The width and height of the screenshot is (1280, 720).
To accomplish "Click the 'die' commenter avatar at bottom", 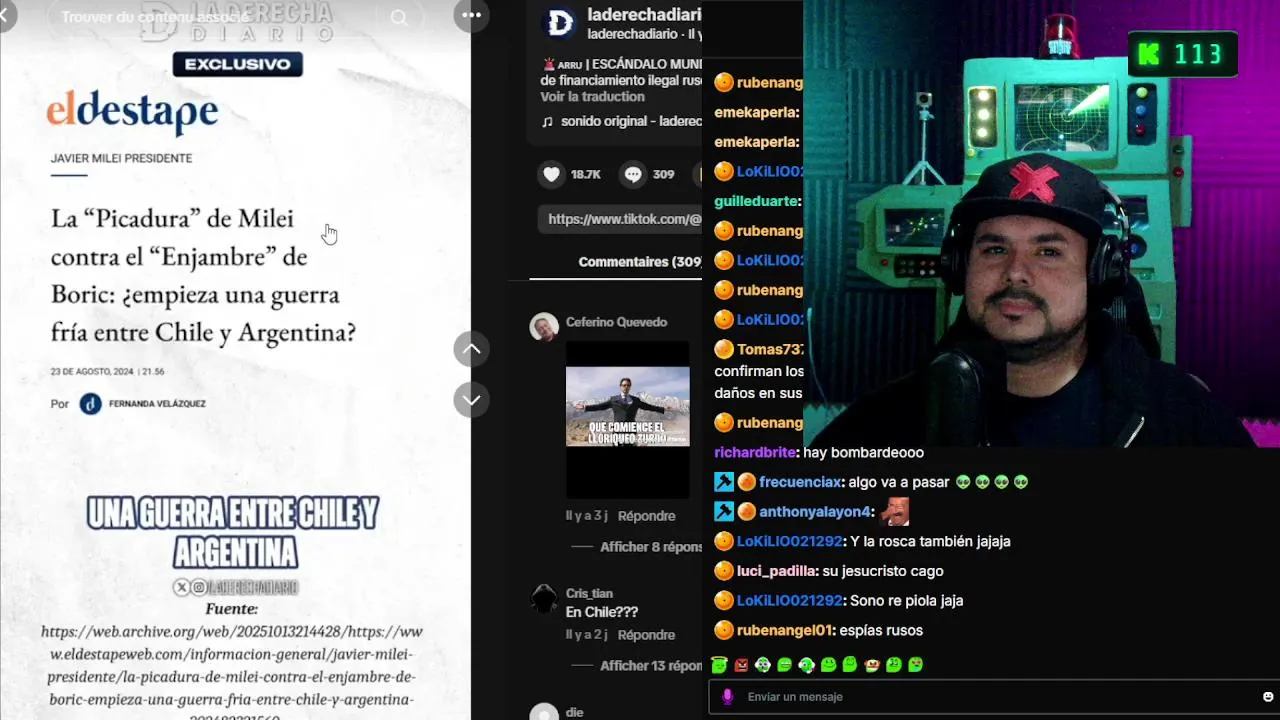I will [544, 713].
